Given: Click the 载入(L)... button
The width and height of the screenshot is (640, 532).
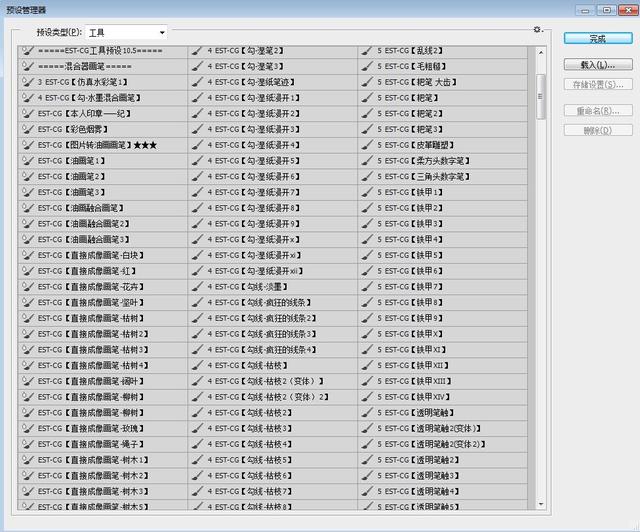Looking at the screenshot, I should tap(598, 65).
